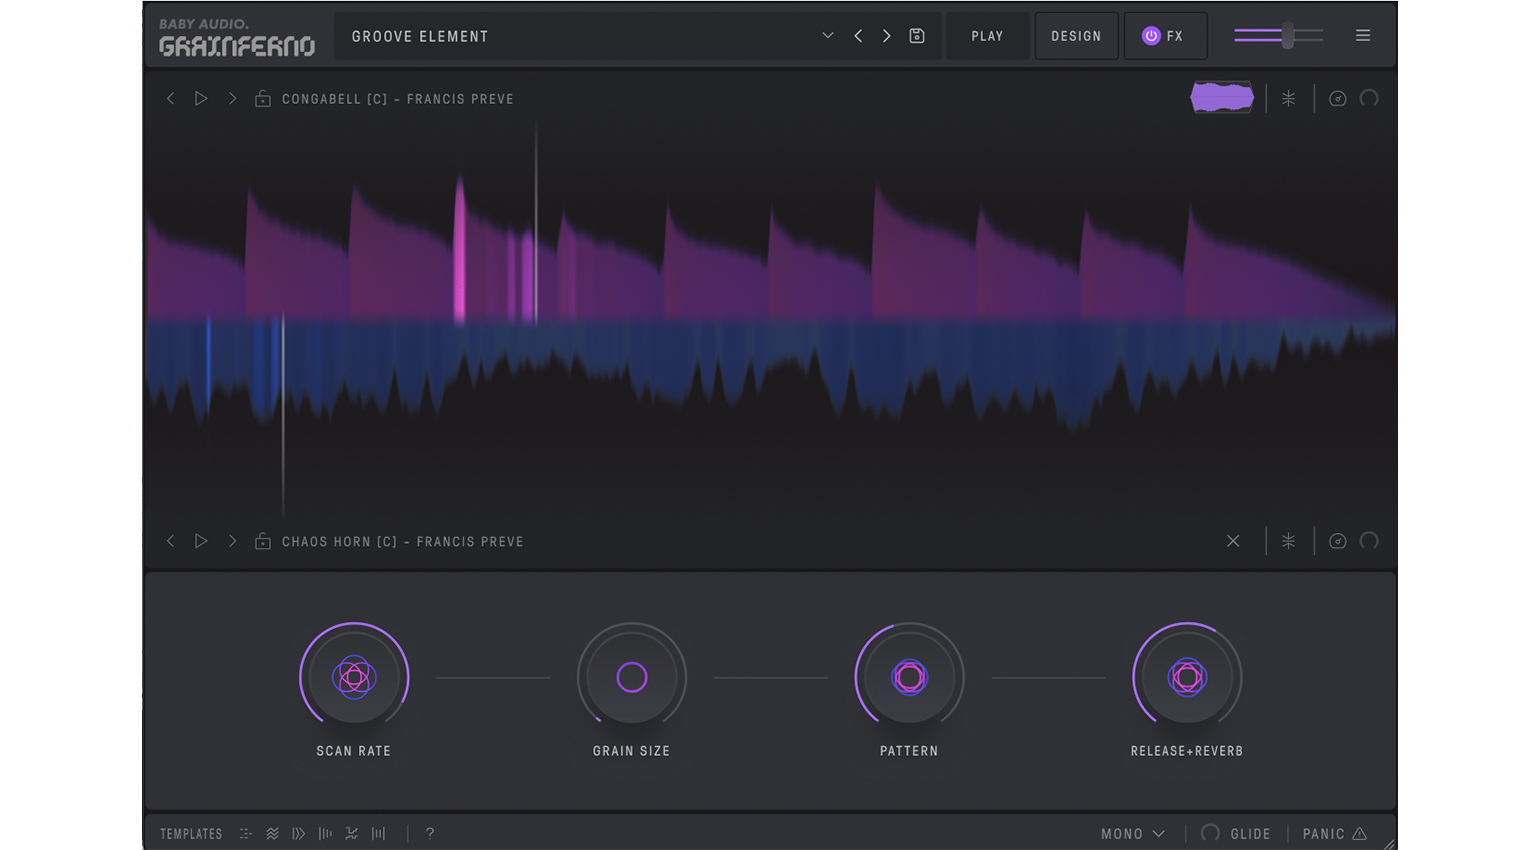Click the Panic warning button
1540x850 pixels.
tap(1334, 833)
